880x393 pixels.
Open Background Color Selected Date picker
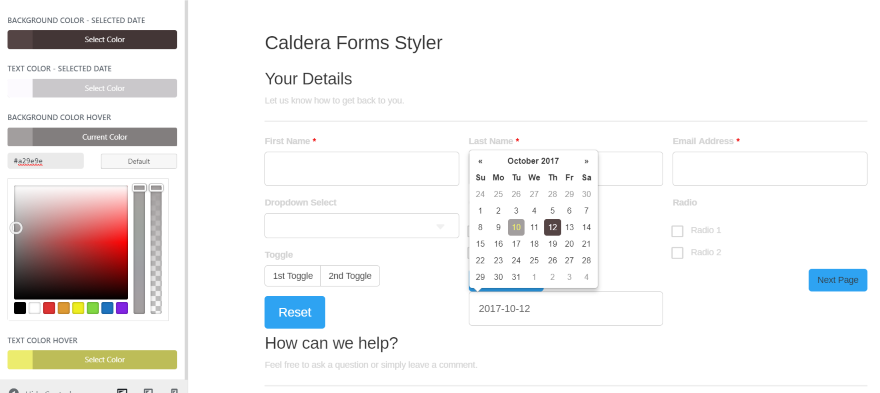[x=92, y=39]
